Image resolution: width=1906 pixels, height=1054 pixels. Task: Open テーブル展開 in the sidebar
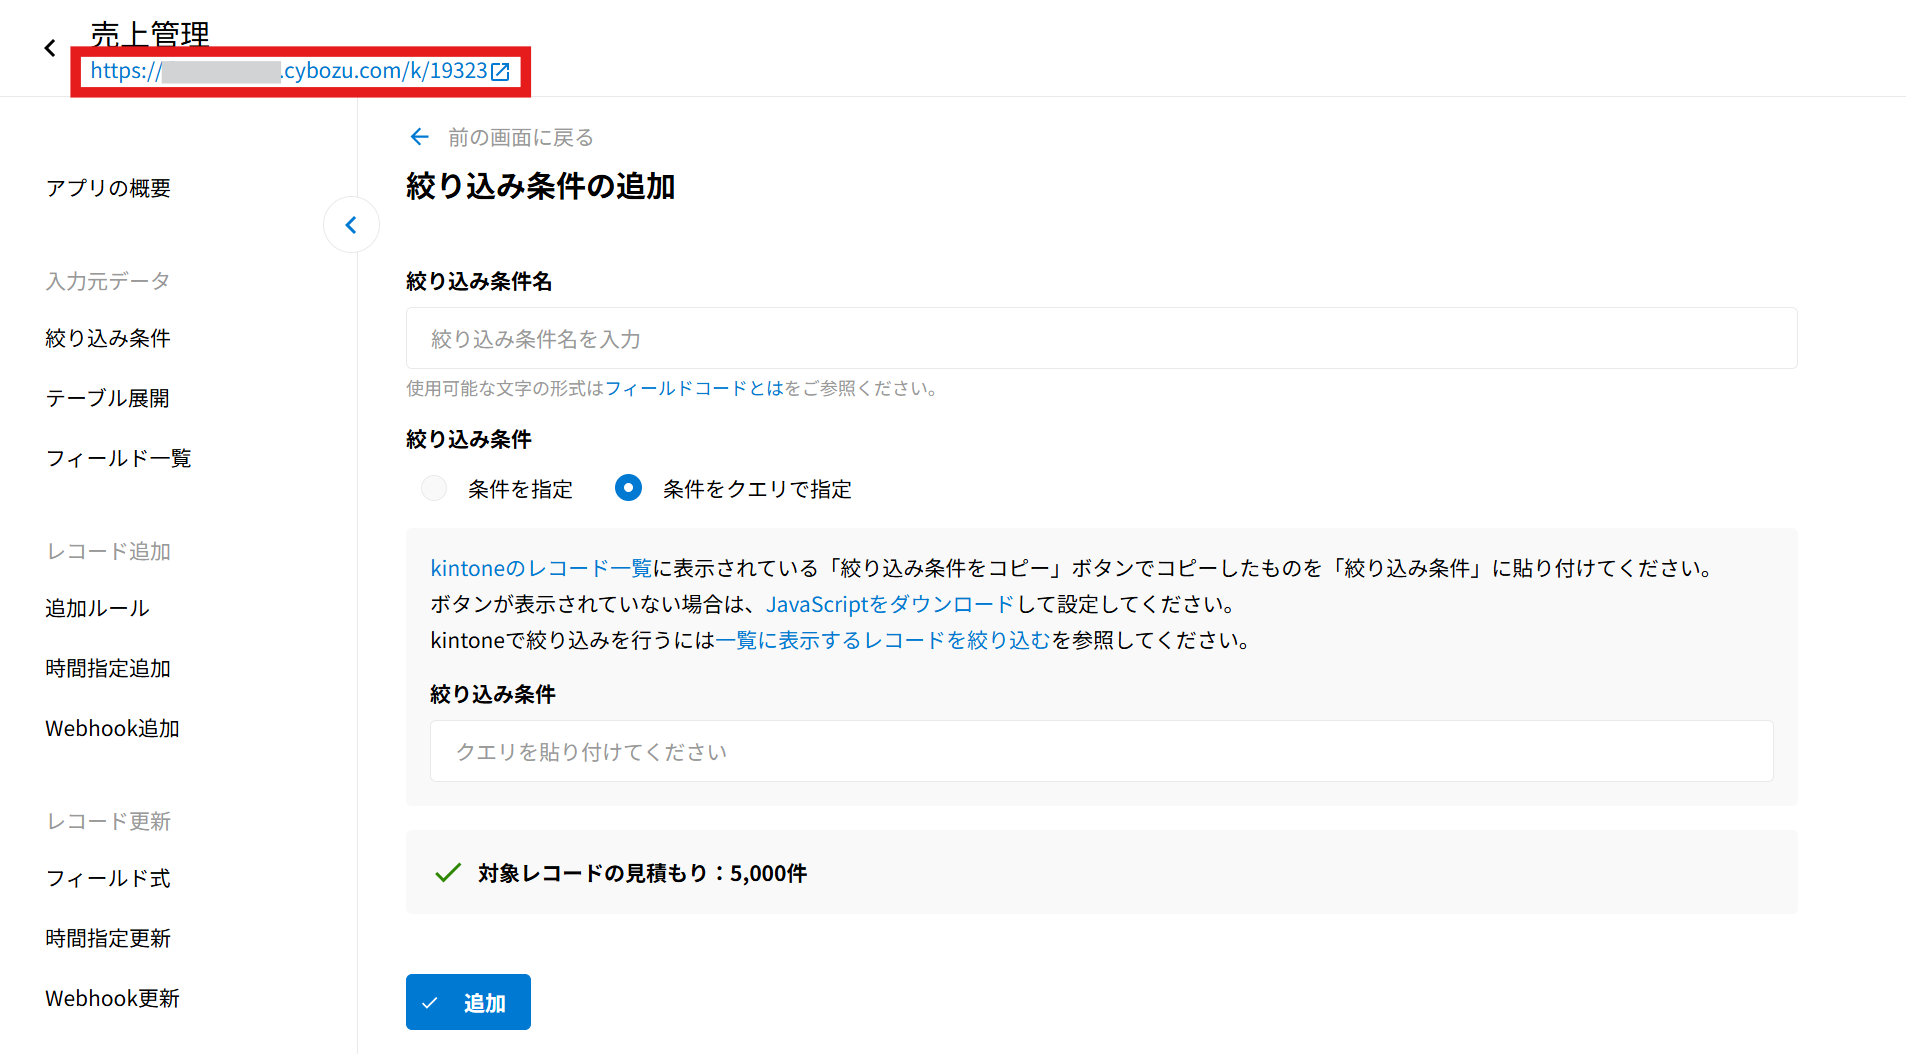pos(108,398)
